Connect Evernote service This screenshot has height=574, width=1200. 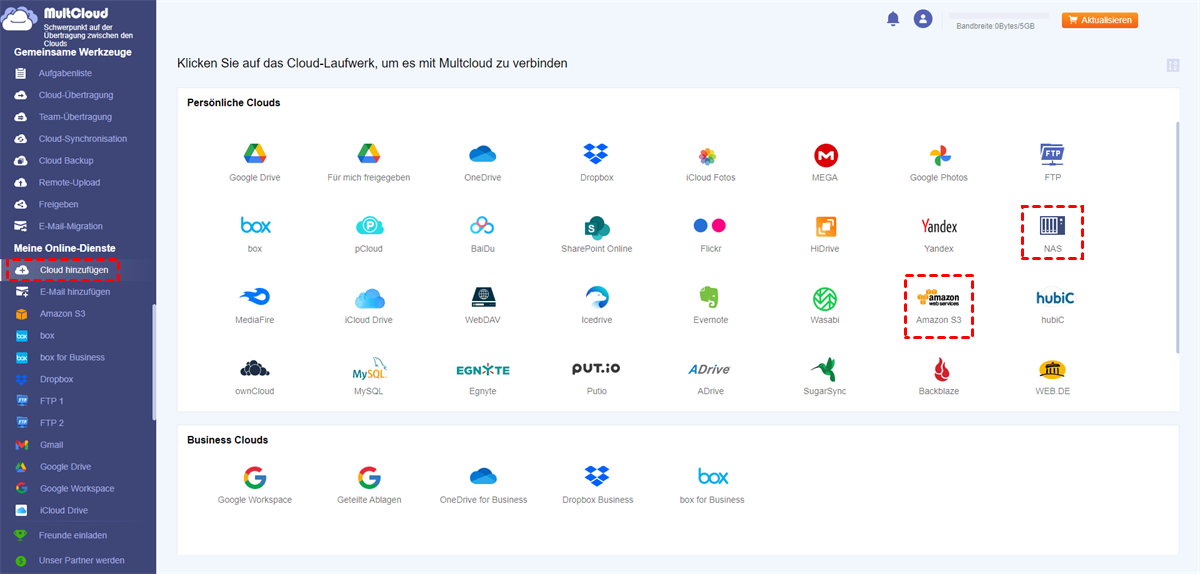point(711,297)
